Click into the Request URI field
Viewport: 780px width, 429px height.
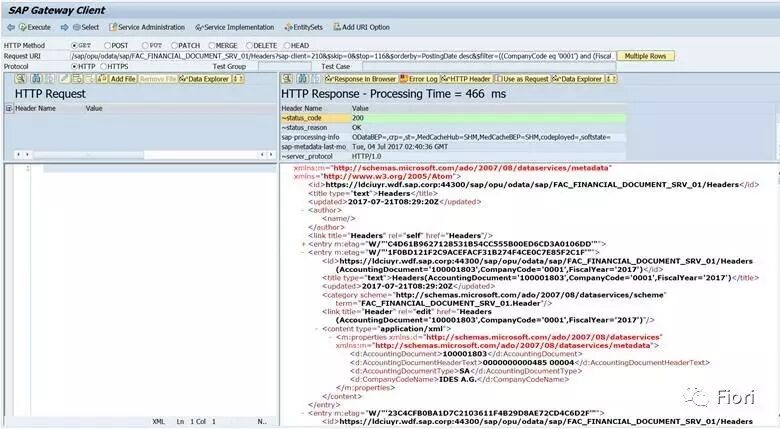point(343,56)
